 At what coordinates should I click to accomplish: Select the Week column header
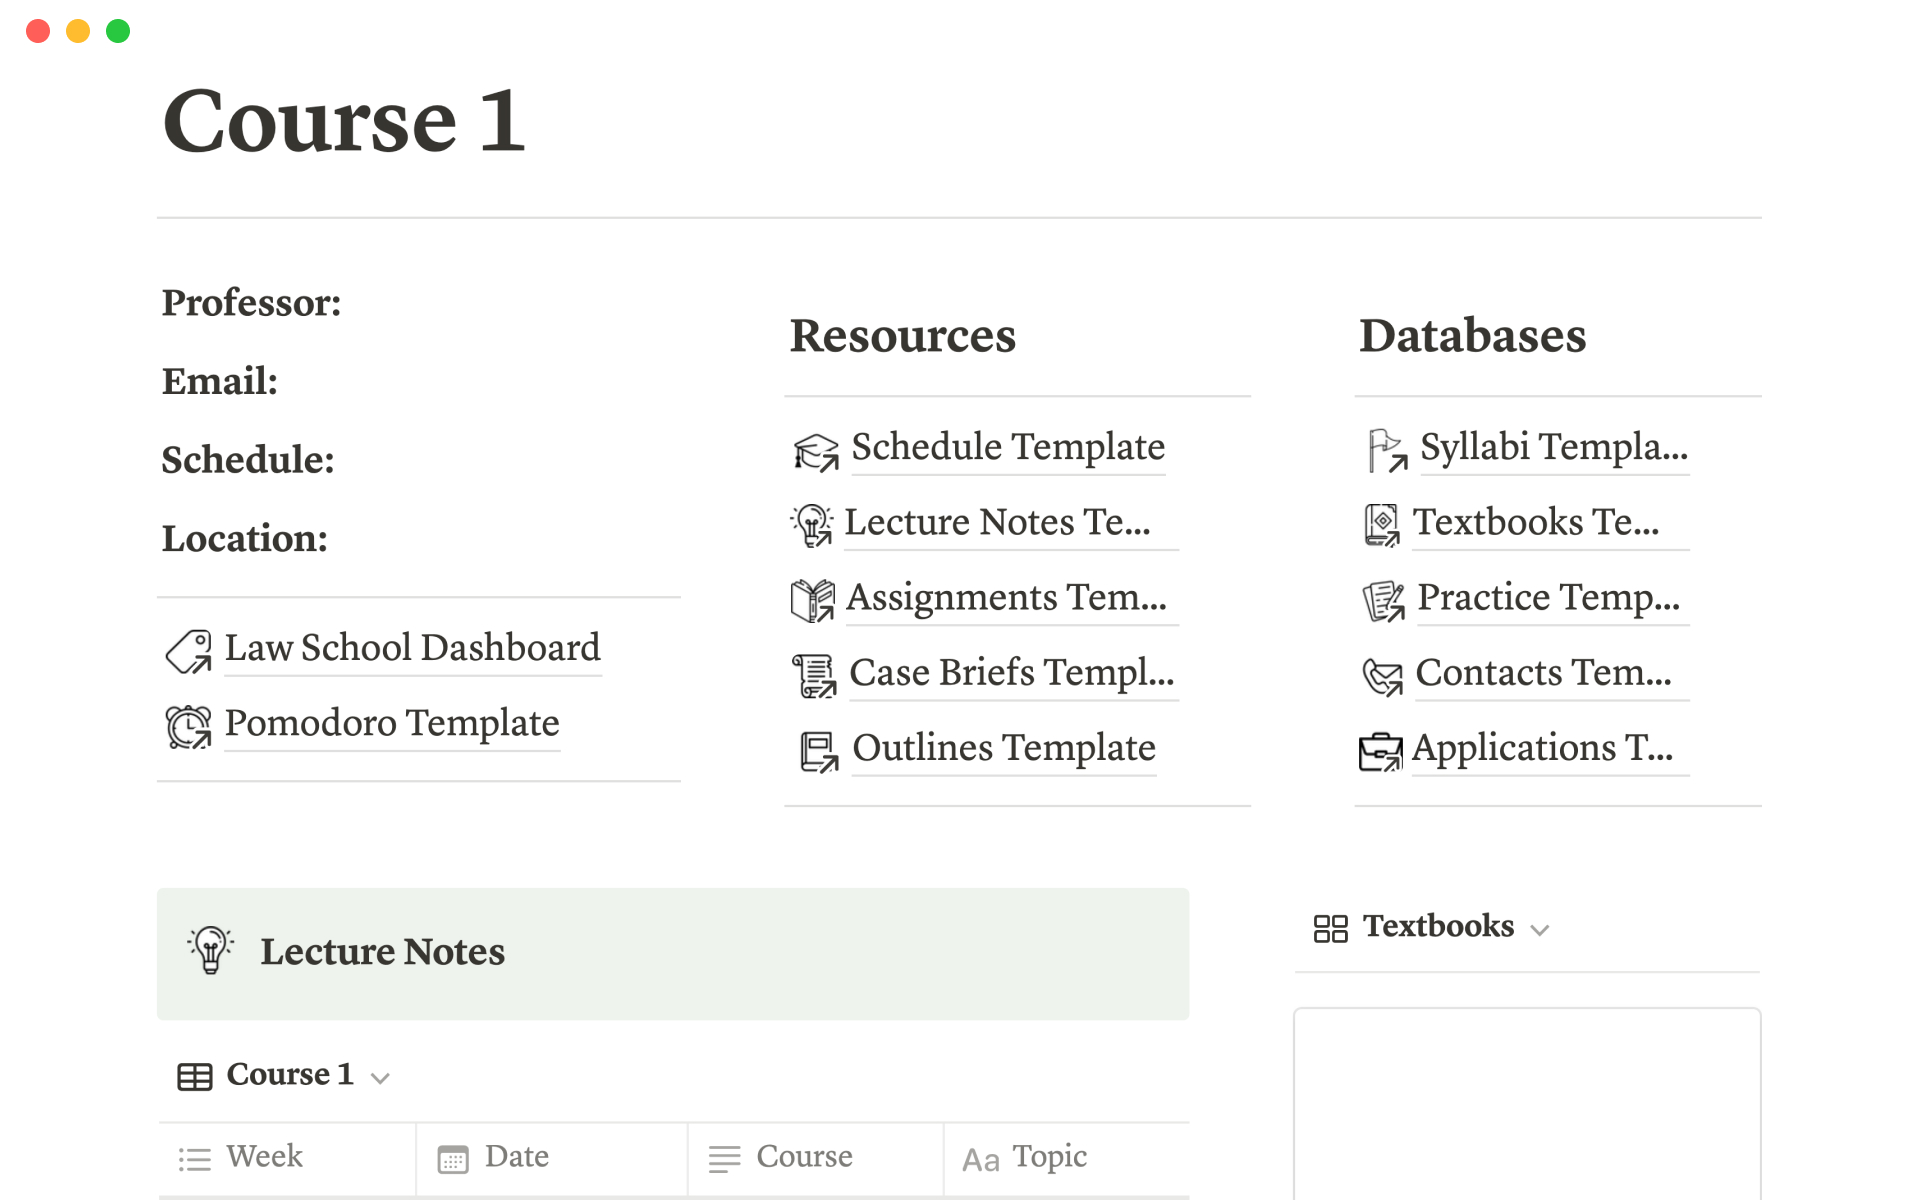pos(264,1157)
